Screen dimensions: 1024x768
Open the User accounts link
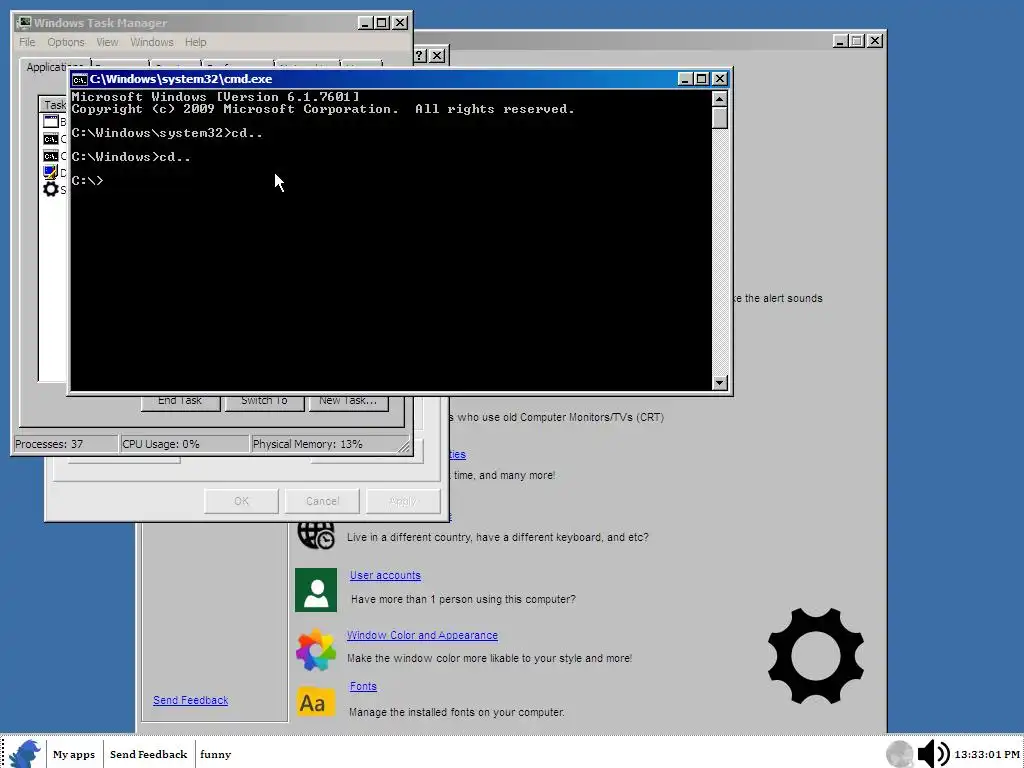pos(385,575)
